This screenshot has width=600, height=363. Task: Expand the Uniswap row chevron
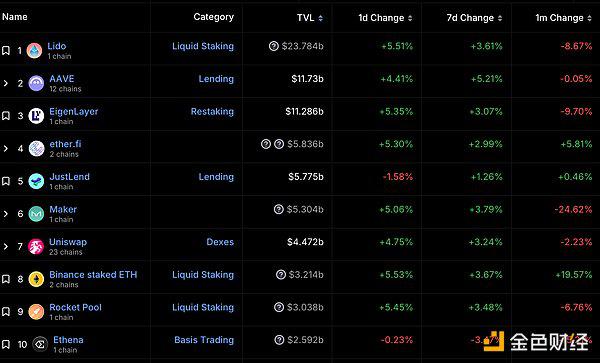[x=6, y=246]
